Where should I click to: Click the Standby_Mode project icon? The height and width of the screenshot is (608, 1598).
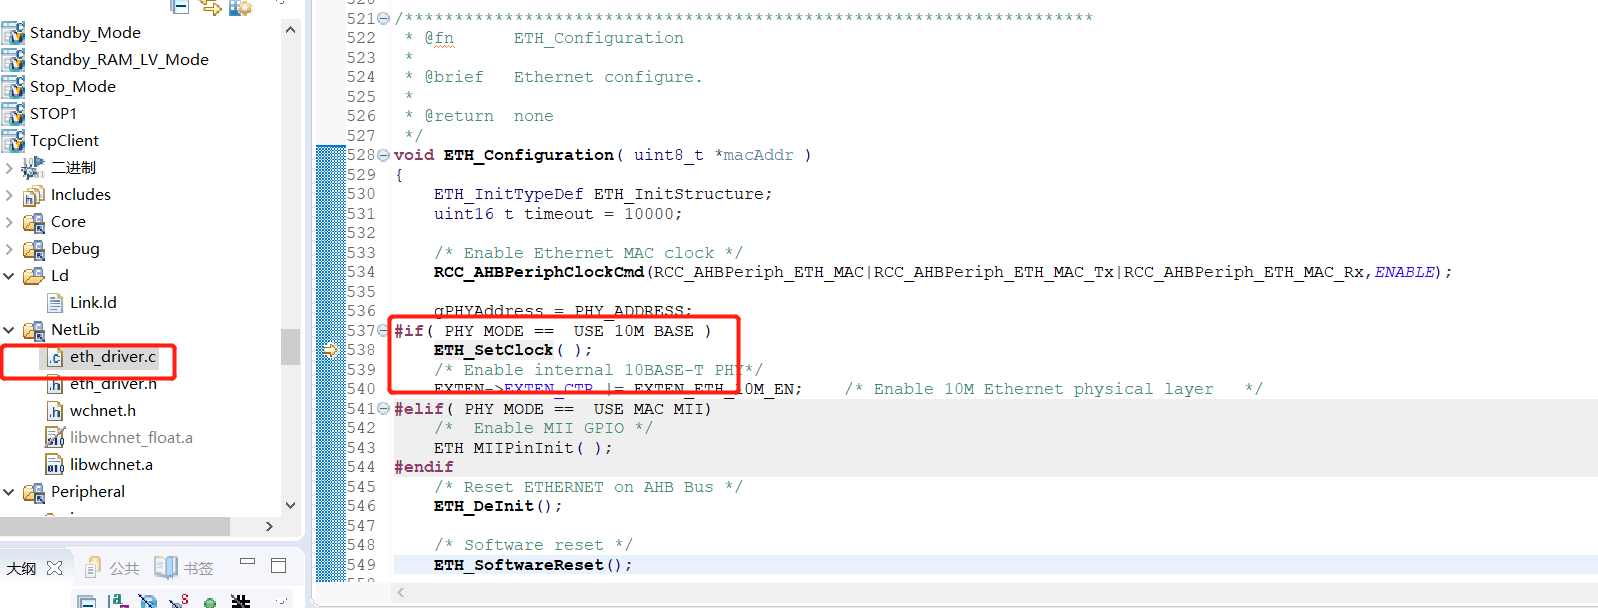(x=13, y=33)
